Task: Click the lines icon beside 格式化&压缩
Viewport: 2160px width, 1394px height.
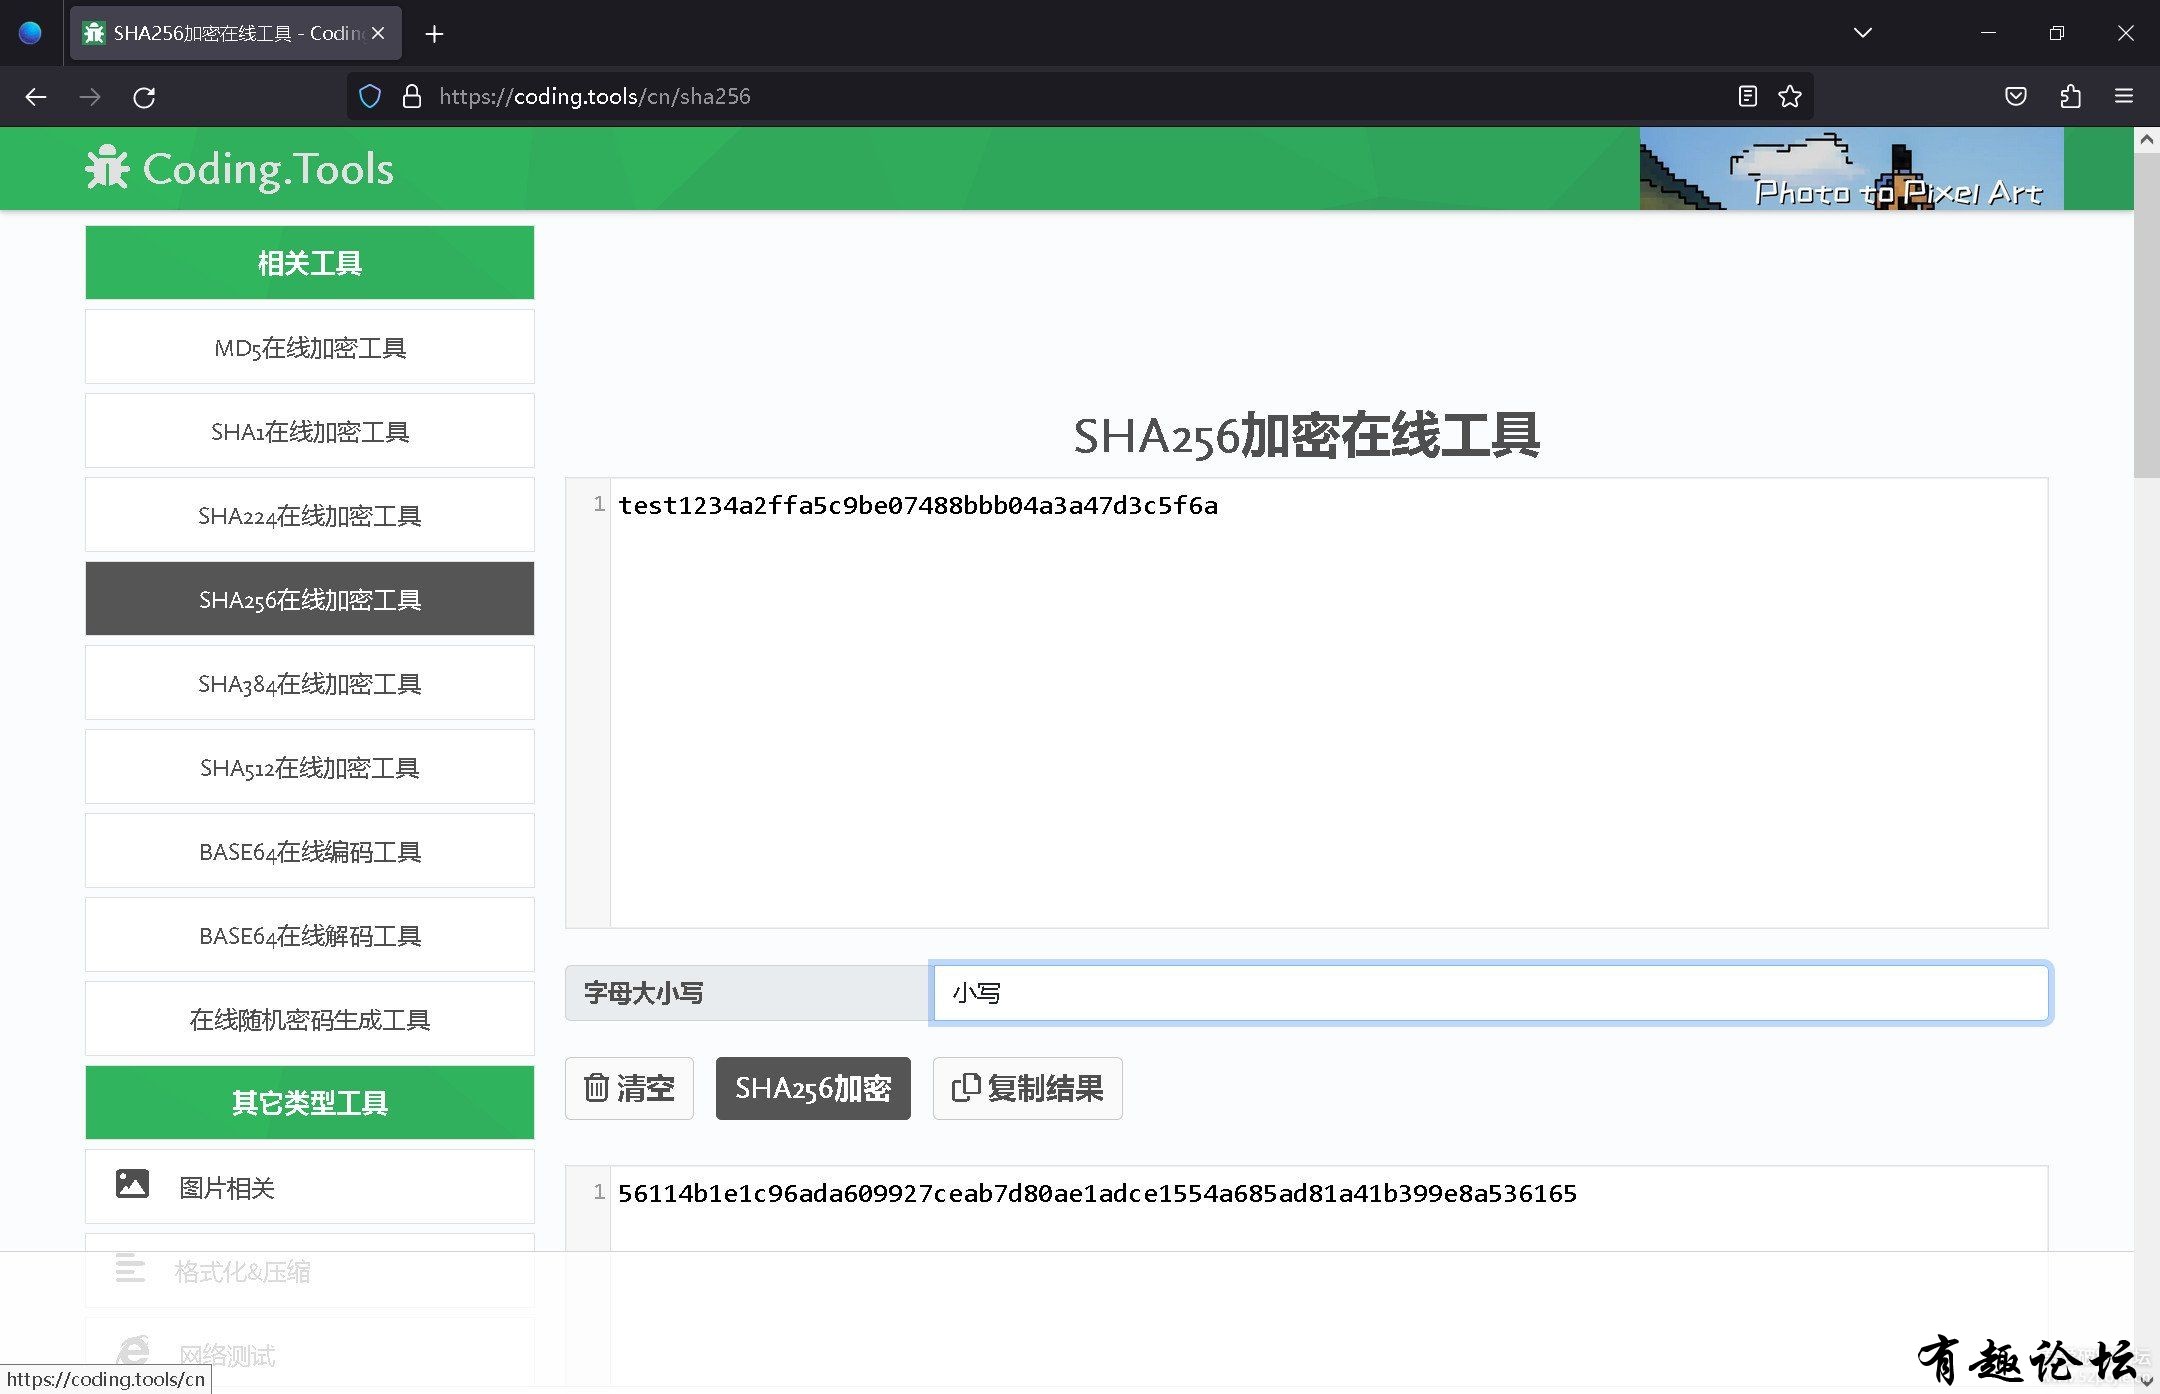Action: point(130,1268)
